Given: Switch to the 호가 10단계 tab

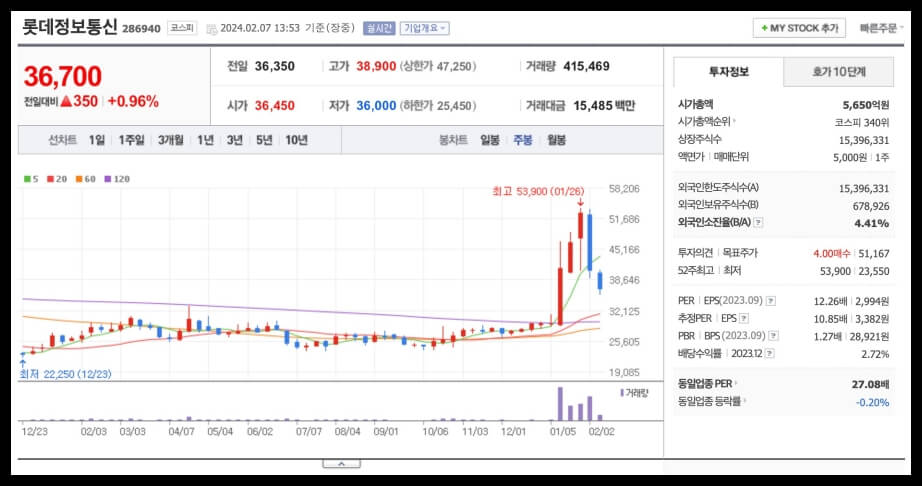Looking at the screenshot, I should 839,72.
